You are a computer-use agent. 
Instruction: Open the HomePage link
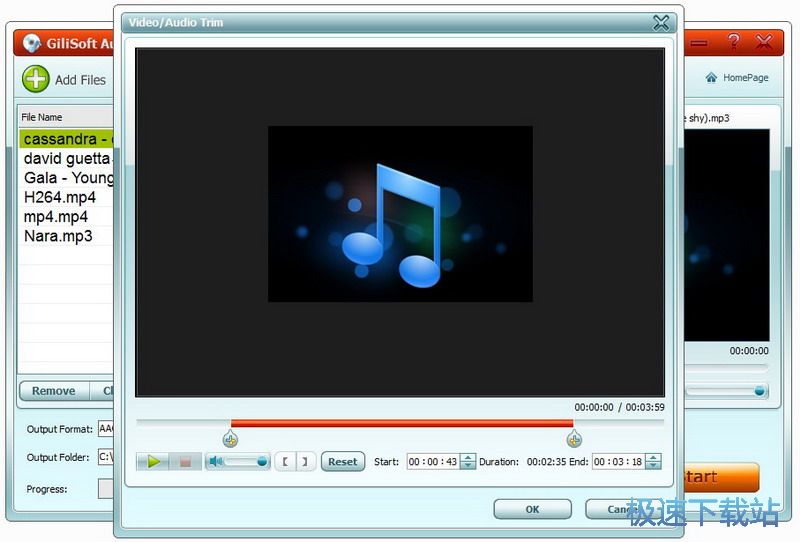coord(738,78)
